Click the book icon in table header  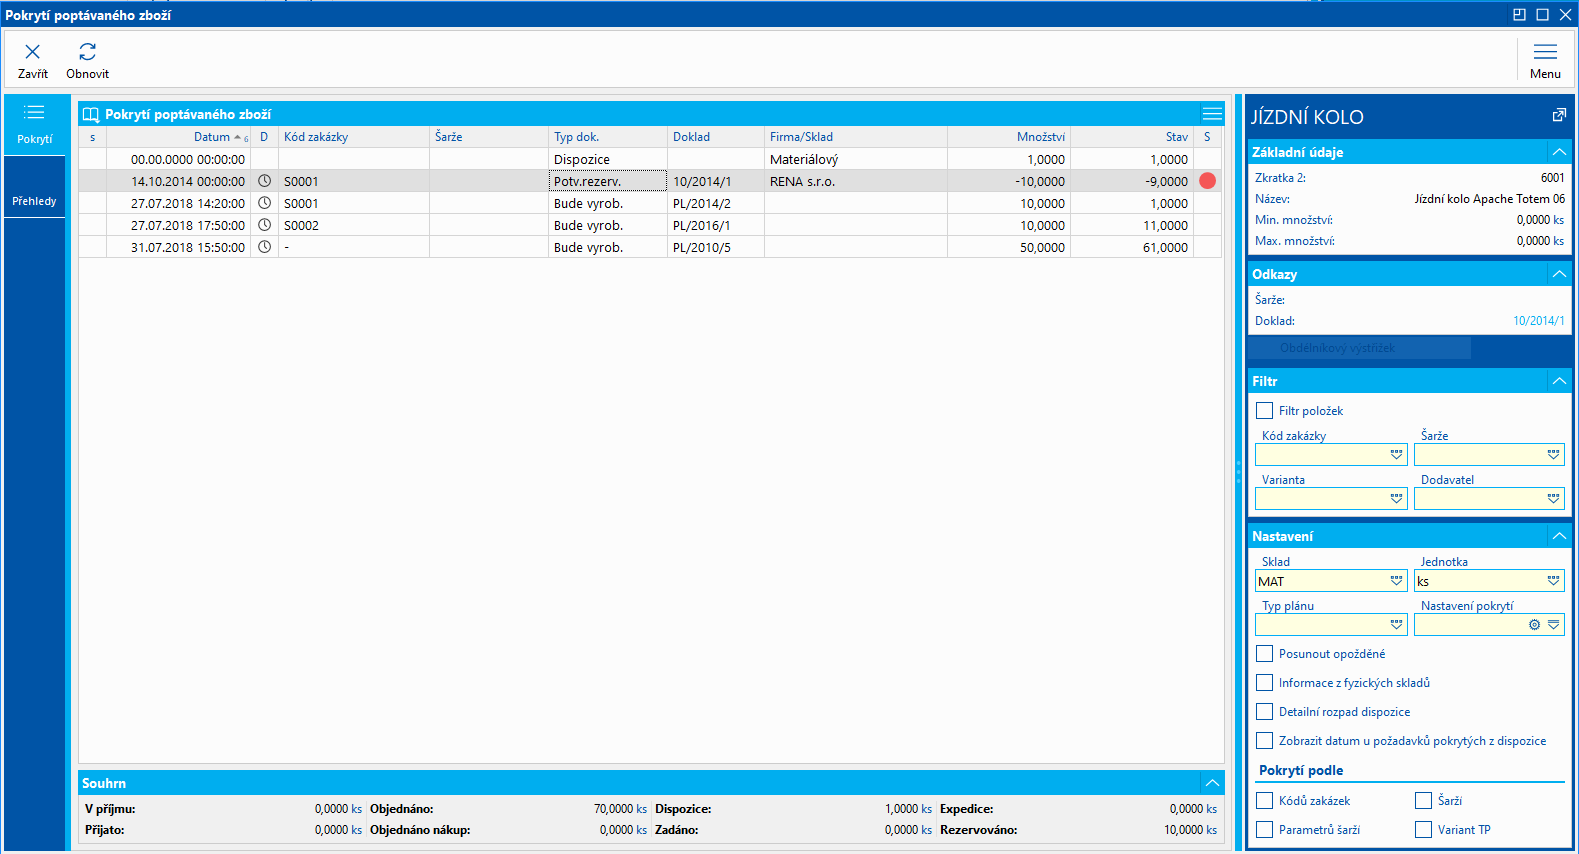[x=91, y=114]
